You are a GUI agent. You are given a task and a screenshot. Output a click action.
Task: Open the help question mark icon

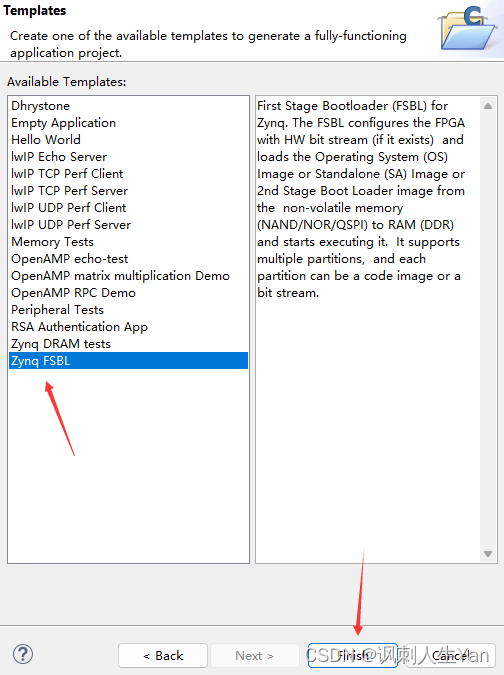tap(23, 654)
